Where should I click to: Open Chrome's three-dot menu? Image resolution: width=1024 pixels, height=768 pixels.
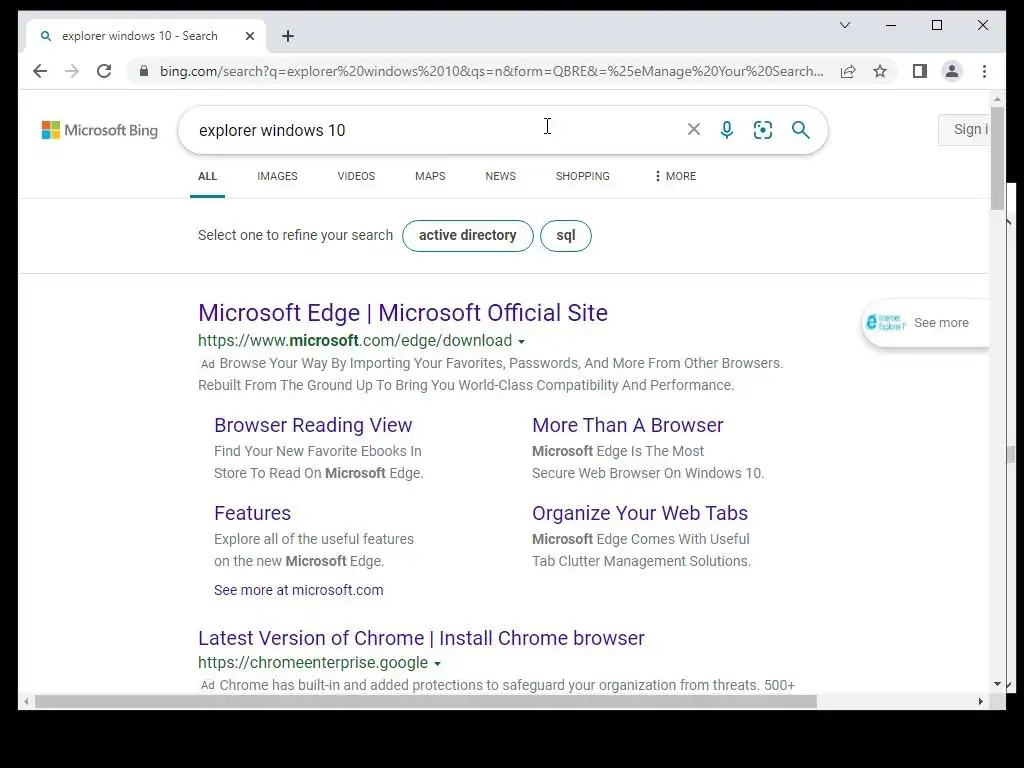(x=984, y=71)
